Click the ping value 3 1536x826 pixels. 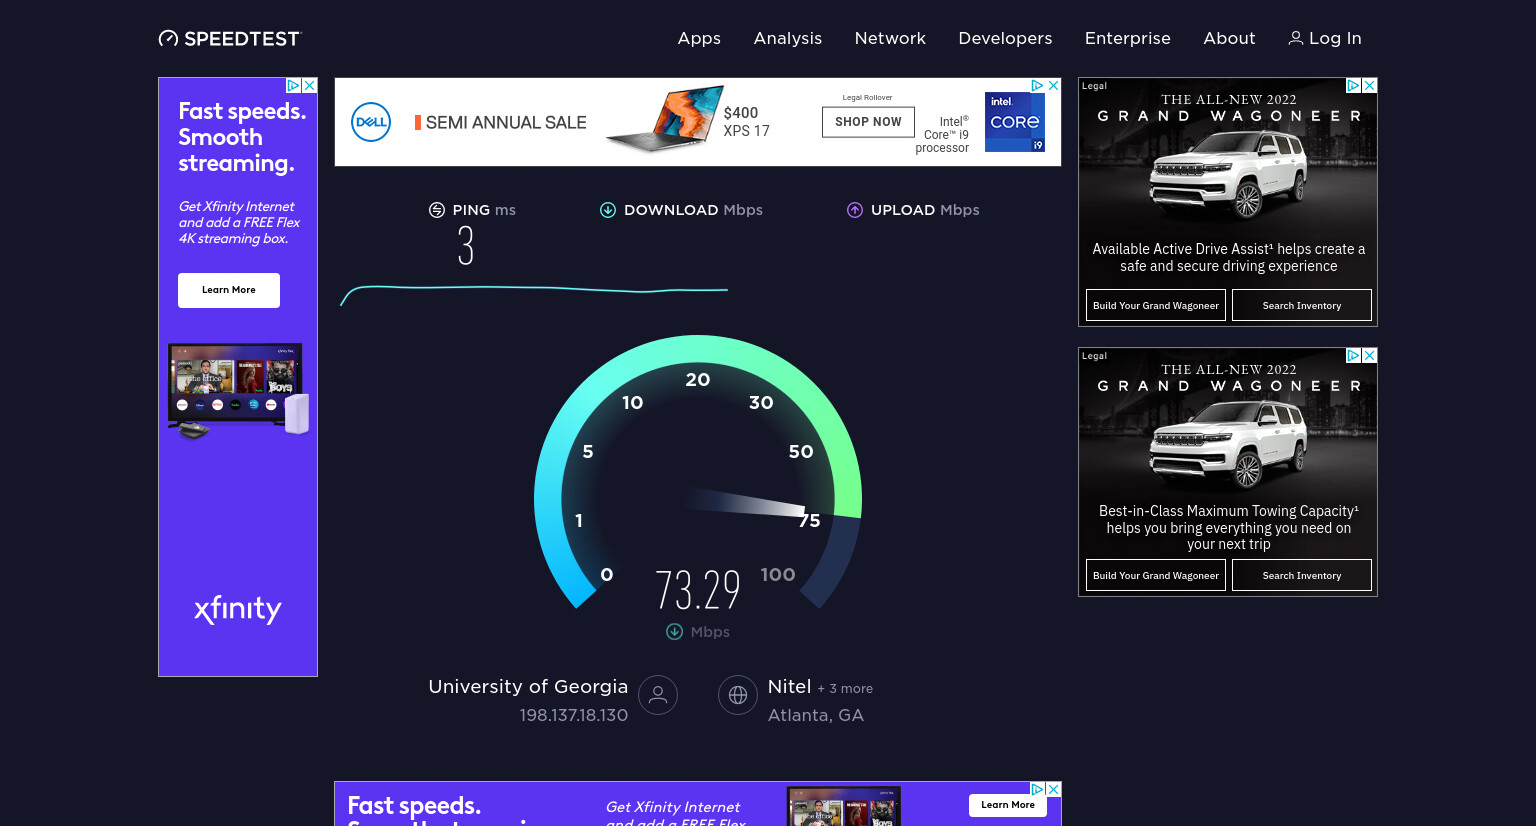click(466, 246)
